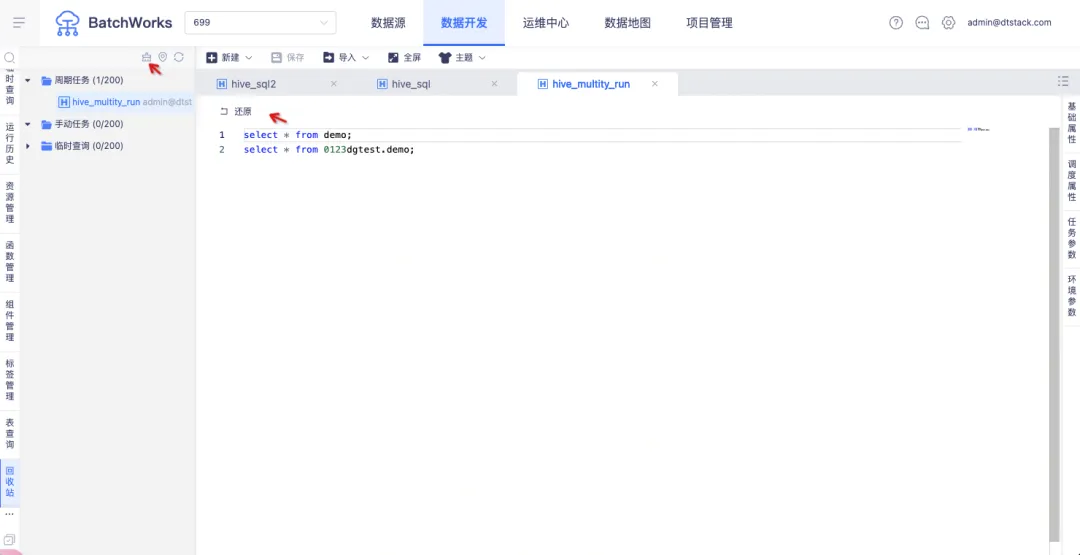Open the settings gear icon
Screen dimensions: 1080x555
point(948,23)
